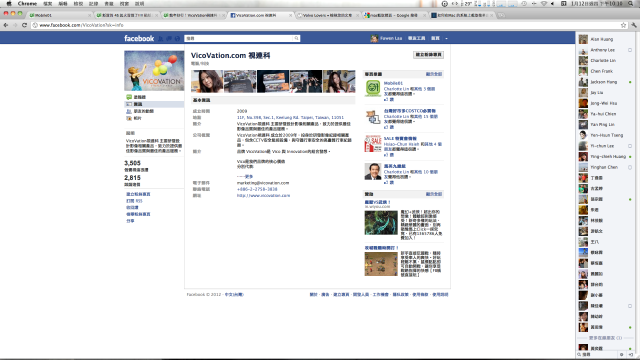
Task: Open the fifth photo strip thumbnail
Action: coord(339,81)
